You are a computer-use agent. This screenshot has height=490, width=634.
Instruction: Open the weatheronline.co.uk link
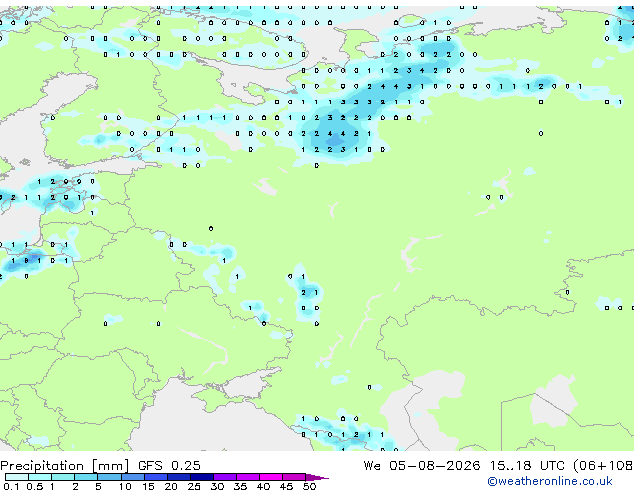point(550,481)
